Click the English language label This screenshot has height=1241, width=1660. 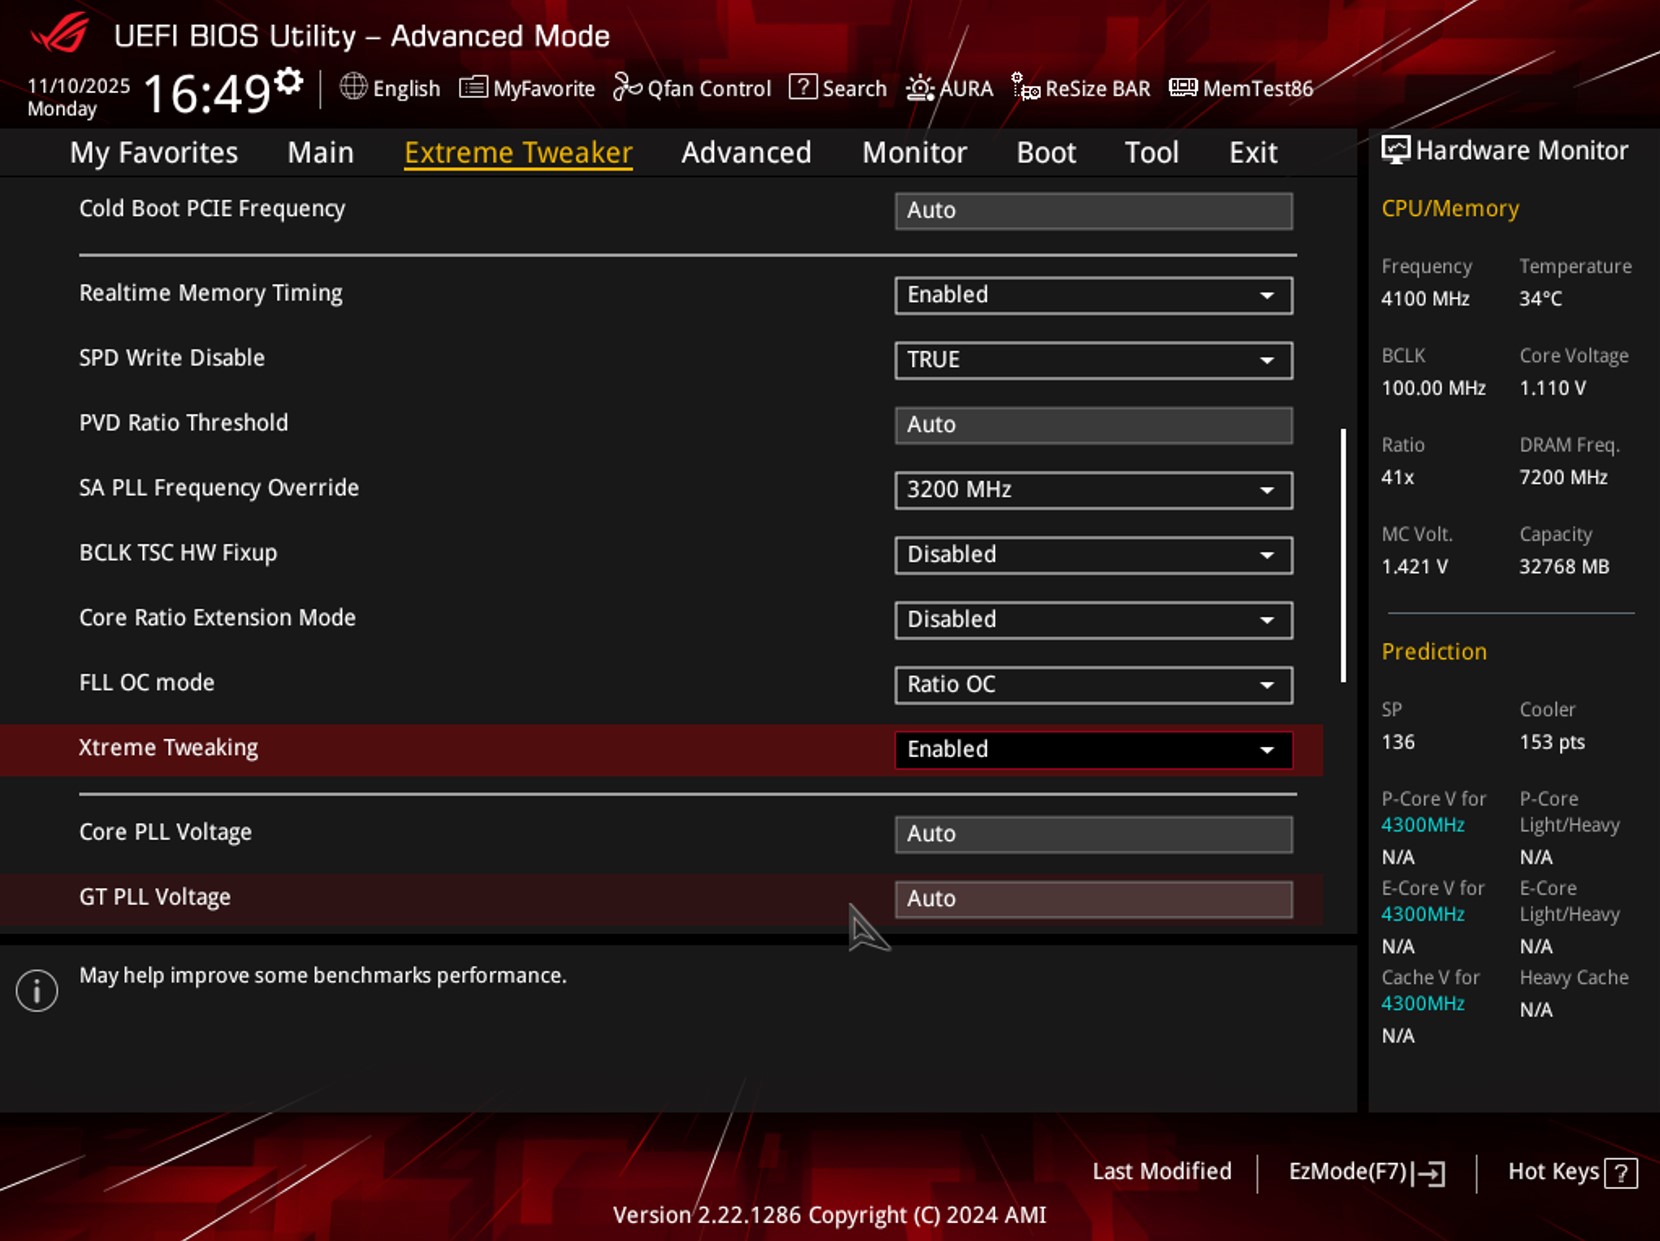(x=406, y=89)
